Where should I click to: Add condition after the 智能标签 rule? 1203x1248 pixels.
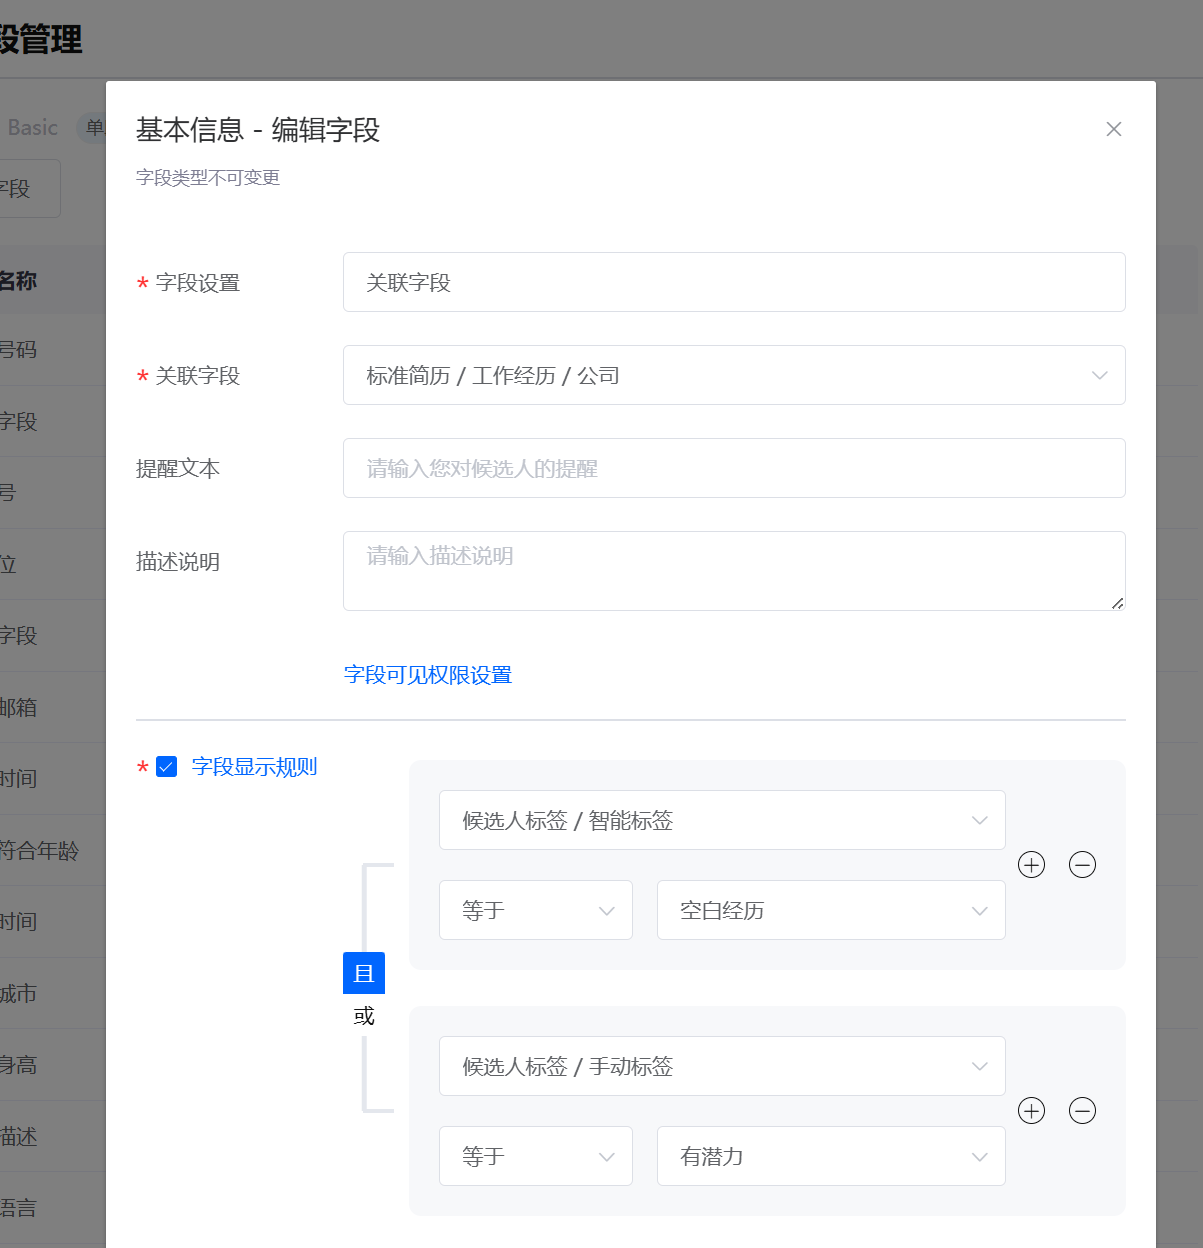pyautogui.click(x=1031, y=865)
